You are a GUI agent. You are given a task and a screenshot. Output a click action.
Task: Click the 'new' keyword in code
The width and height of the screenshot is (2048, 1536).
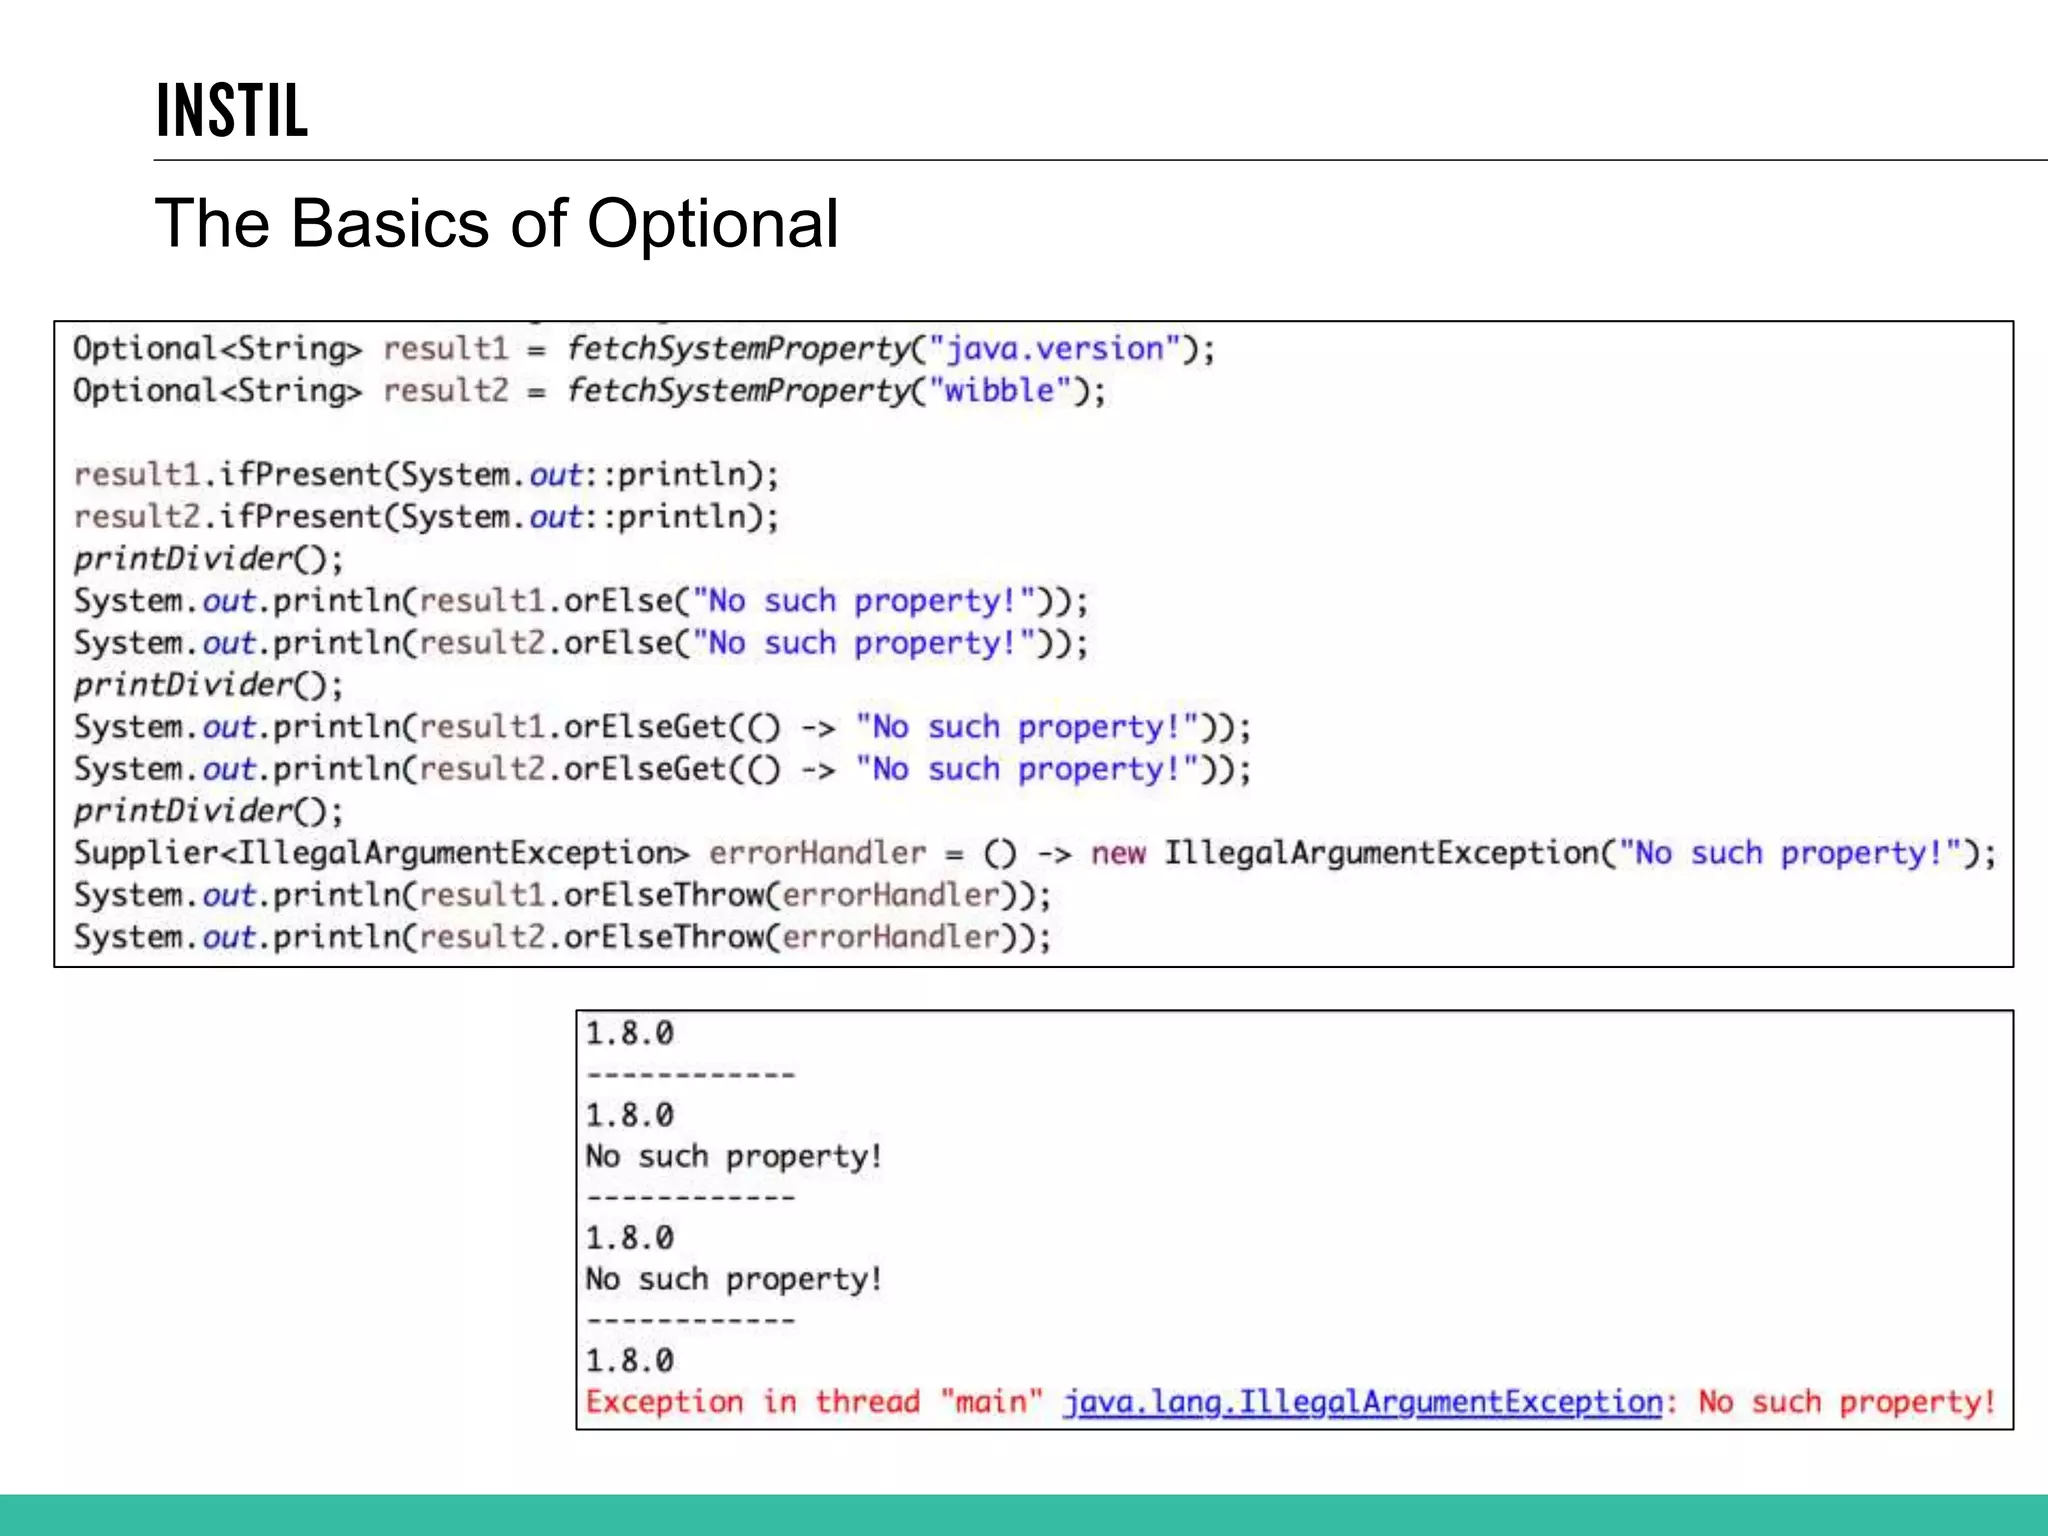click(x=1118, y=854)
